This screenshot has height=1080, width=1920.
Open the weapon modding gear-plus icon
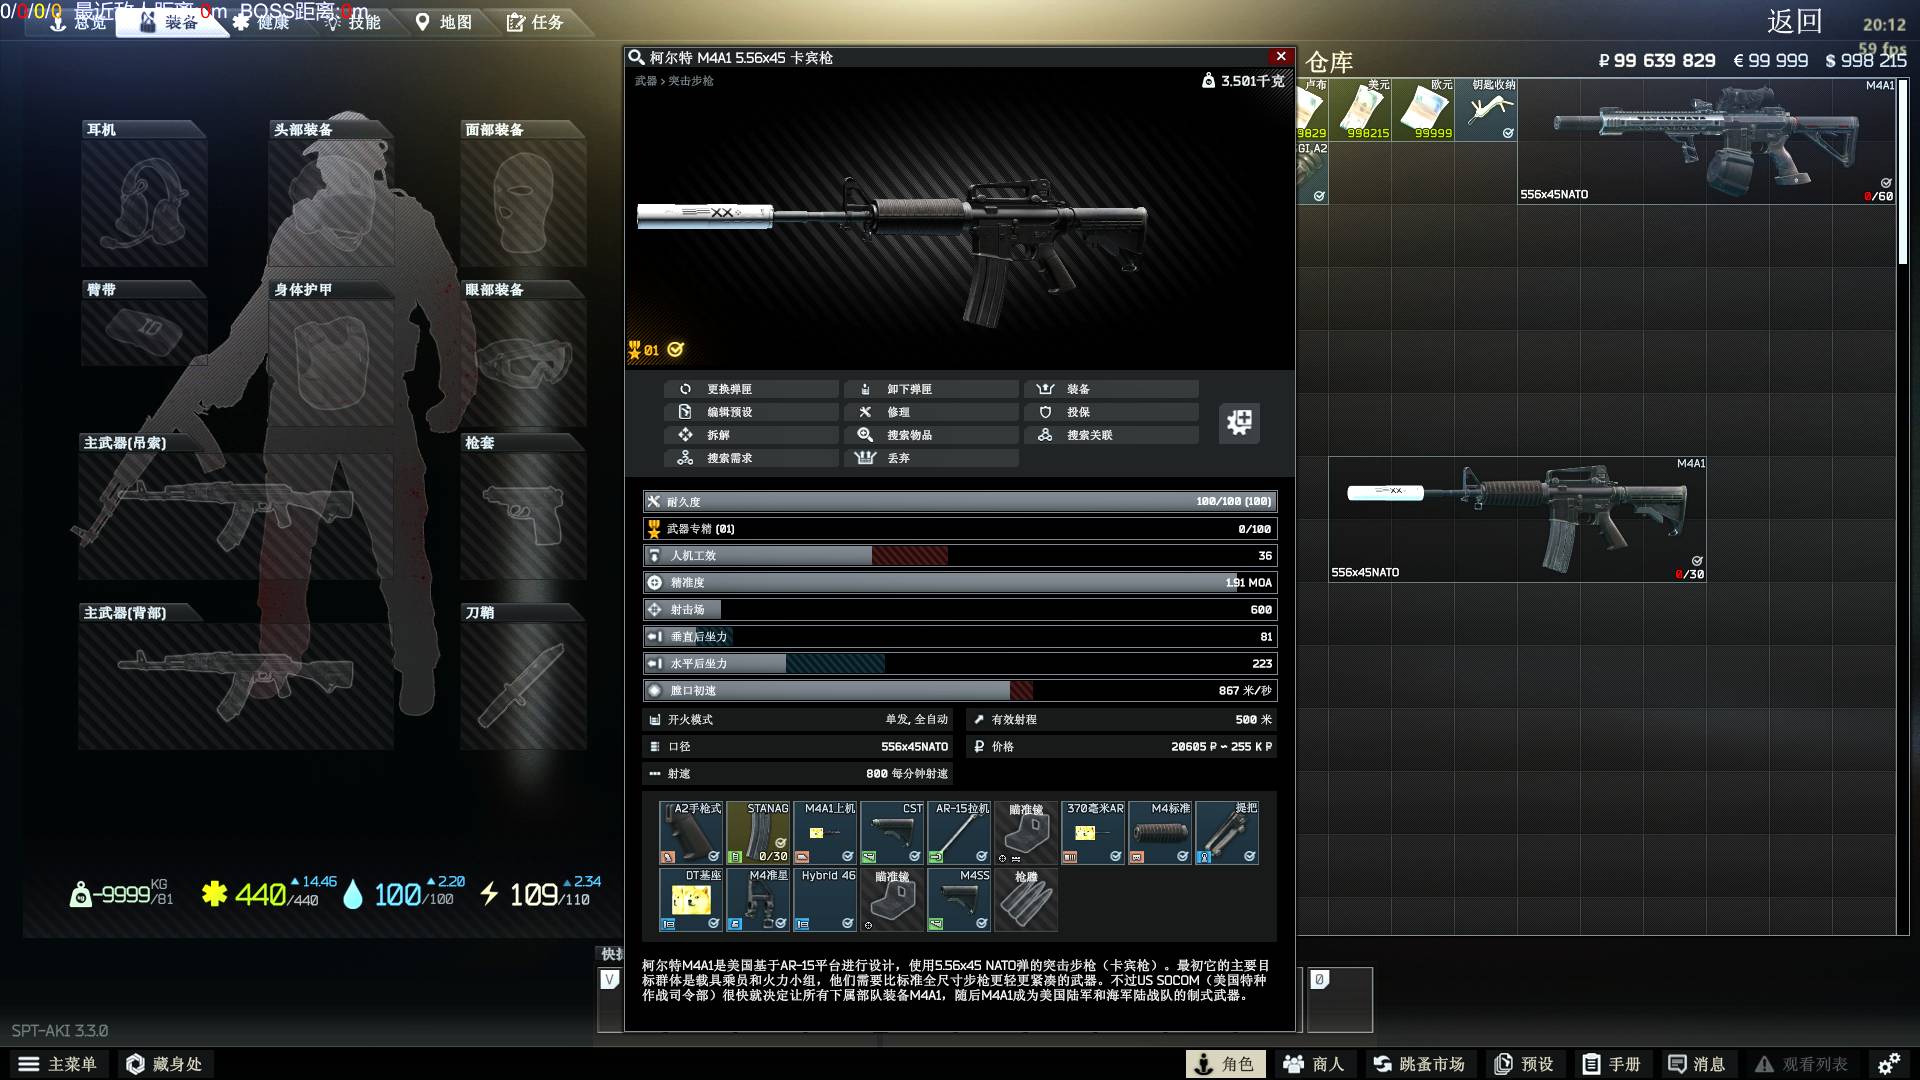pos(1239,422)
